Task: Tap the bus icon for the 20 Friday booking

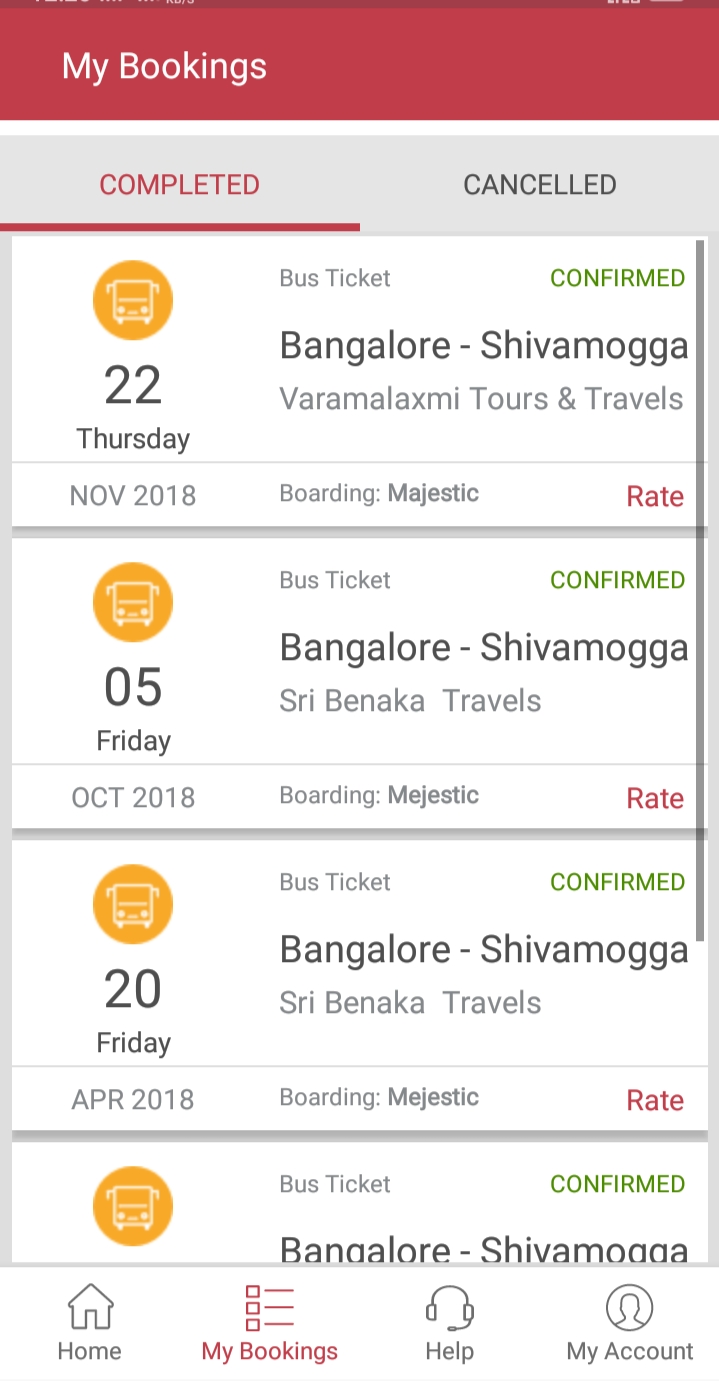Action: [x=133, y=904]
